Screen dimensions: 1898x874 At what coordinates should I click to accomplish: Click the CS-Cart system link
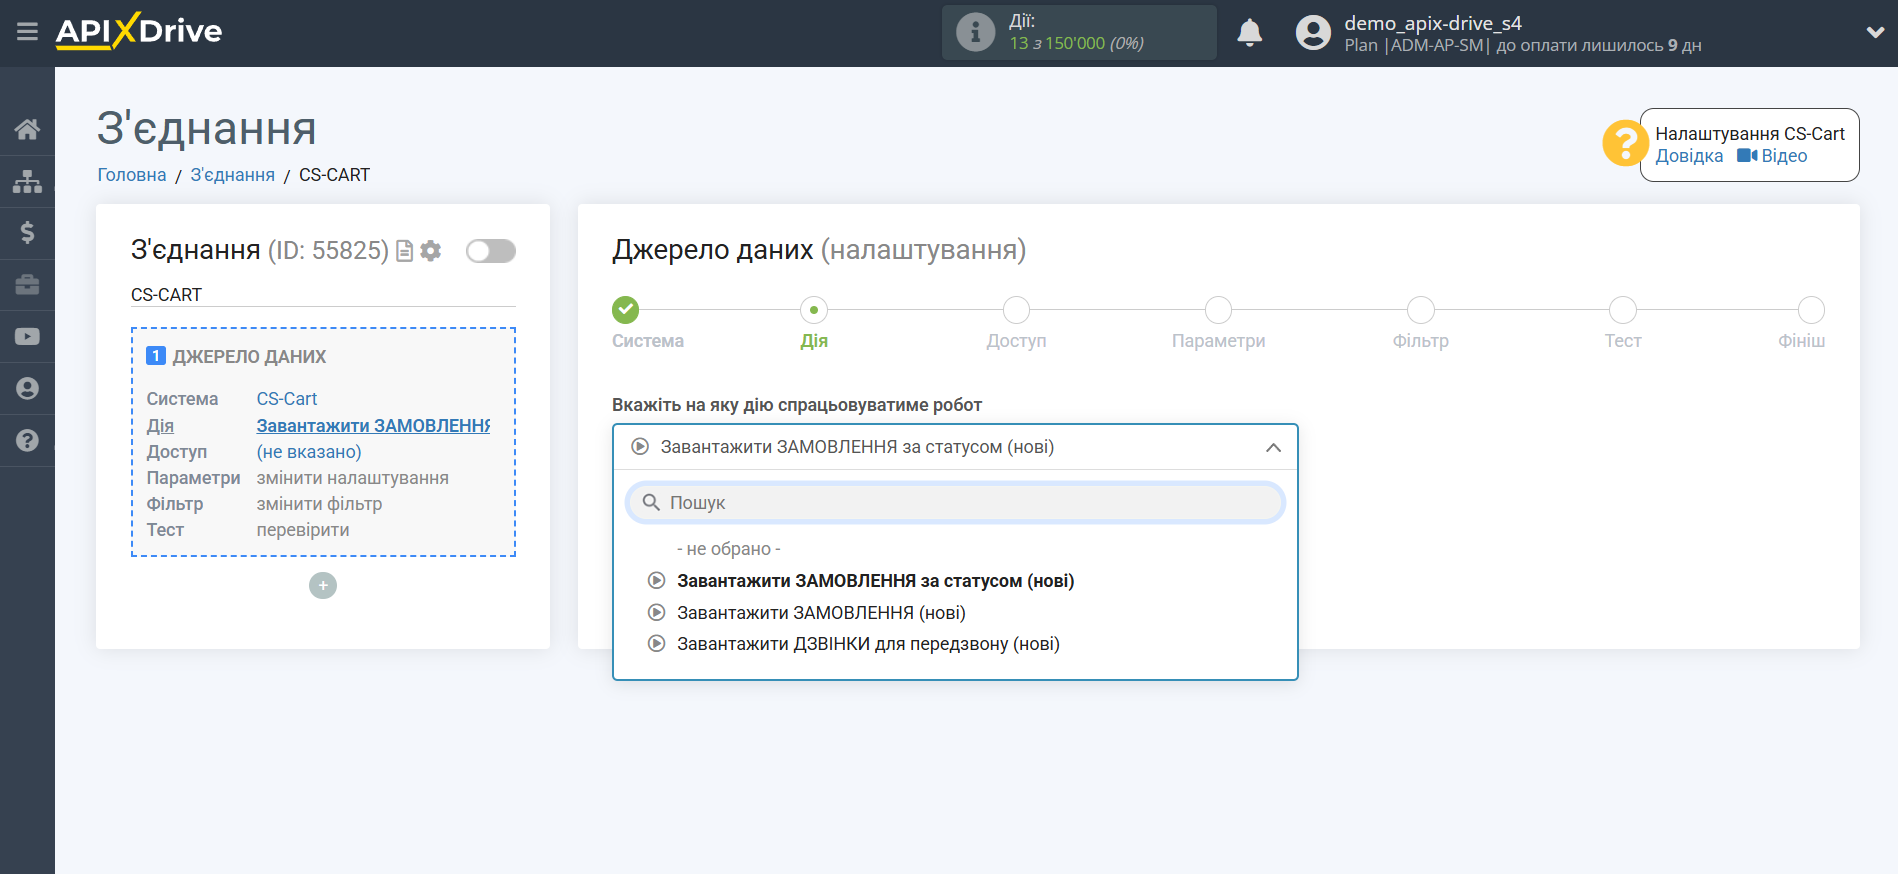pos(287,399)
